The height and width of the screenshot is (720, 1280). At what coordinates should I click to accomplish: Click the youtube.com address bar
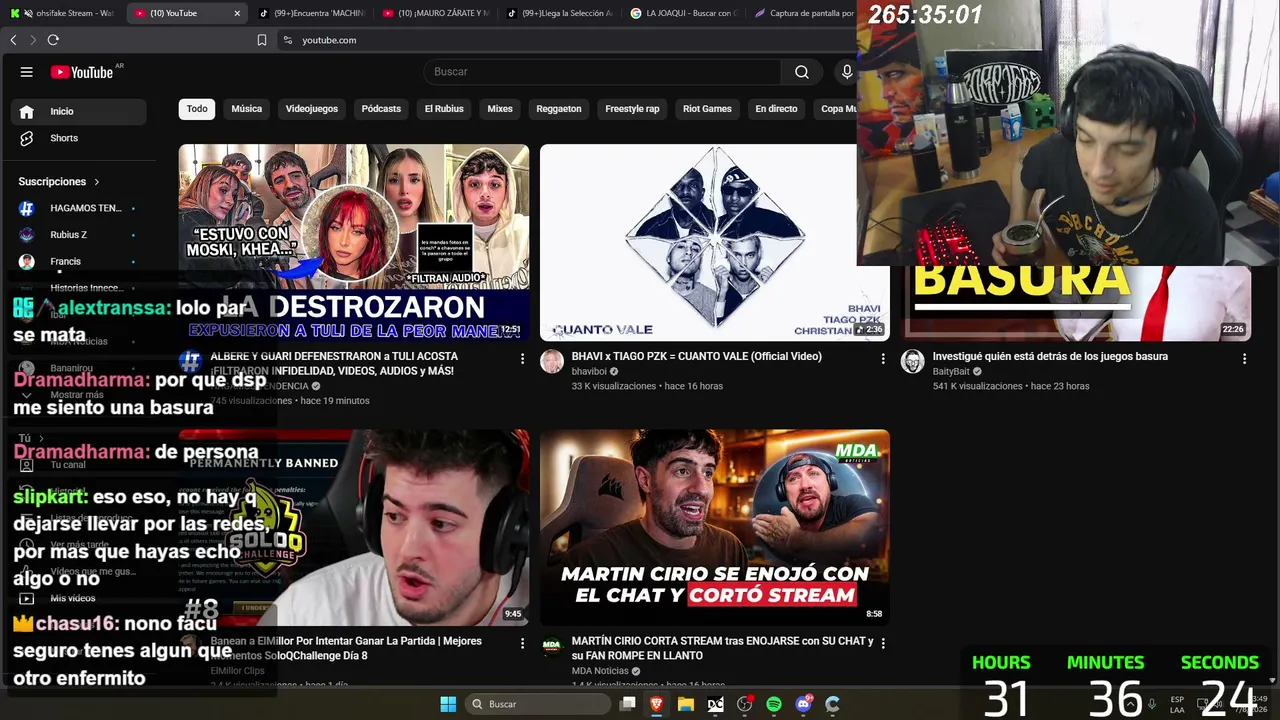click(x=565, y=40)
